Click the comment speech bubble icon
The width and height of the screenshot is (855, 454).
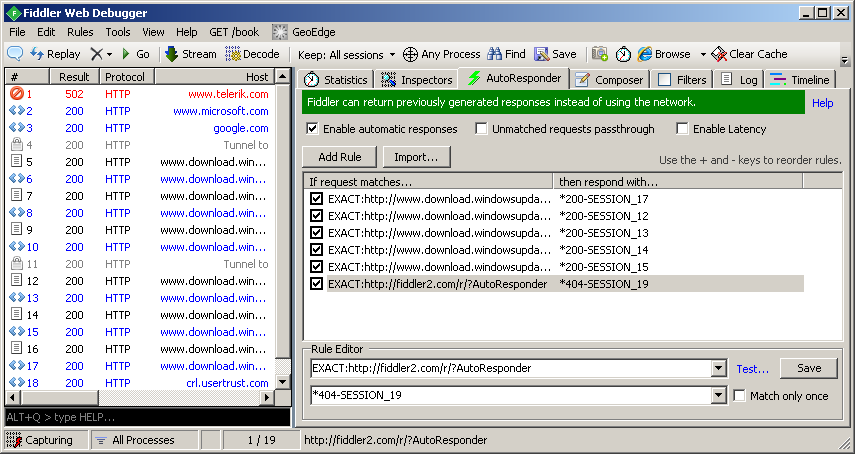pos(15,54)
